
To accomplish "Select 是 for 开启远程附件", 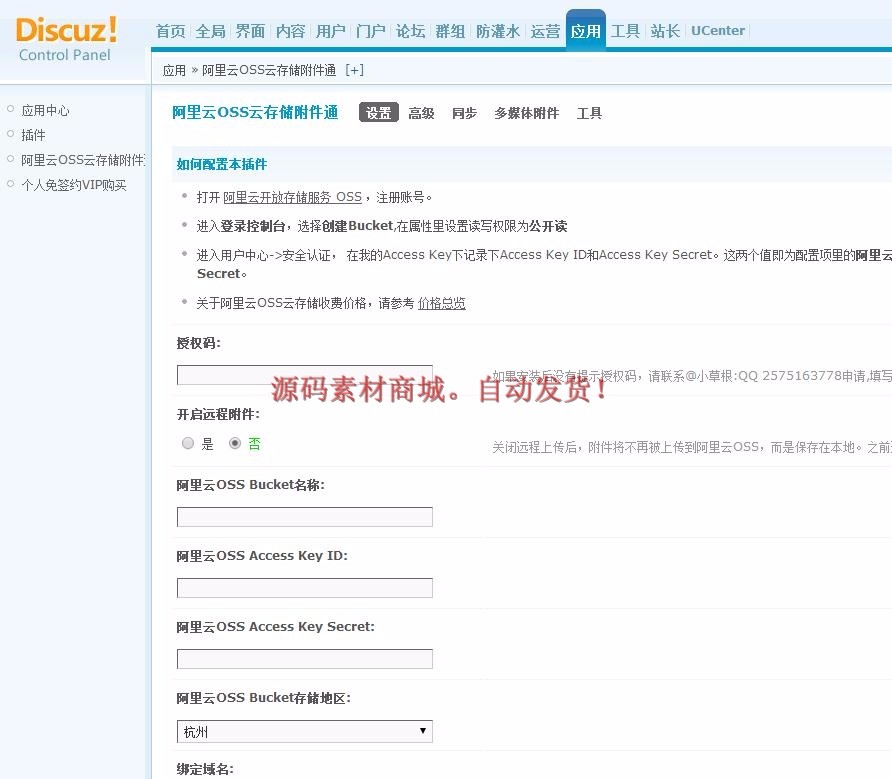I will [188, 443].
